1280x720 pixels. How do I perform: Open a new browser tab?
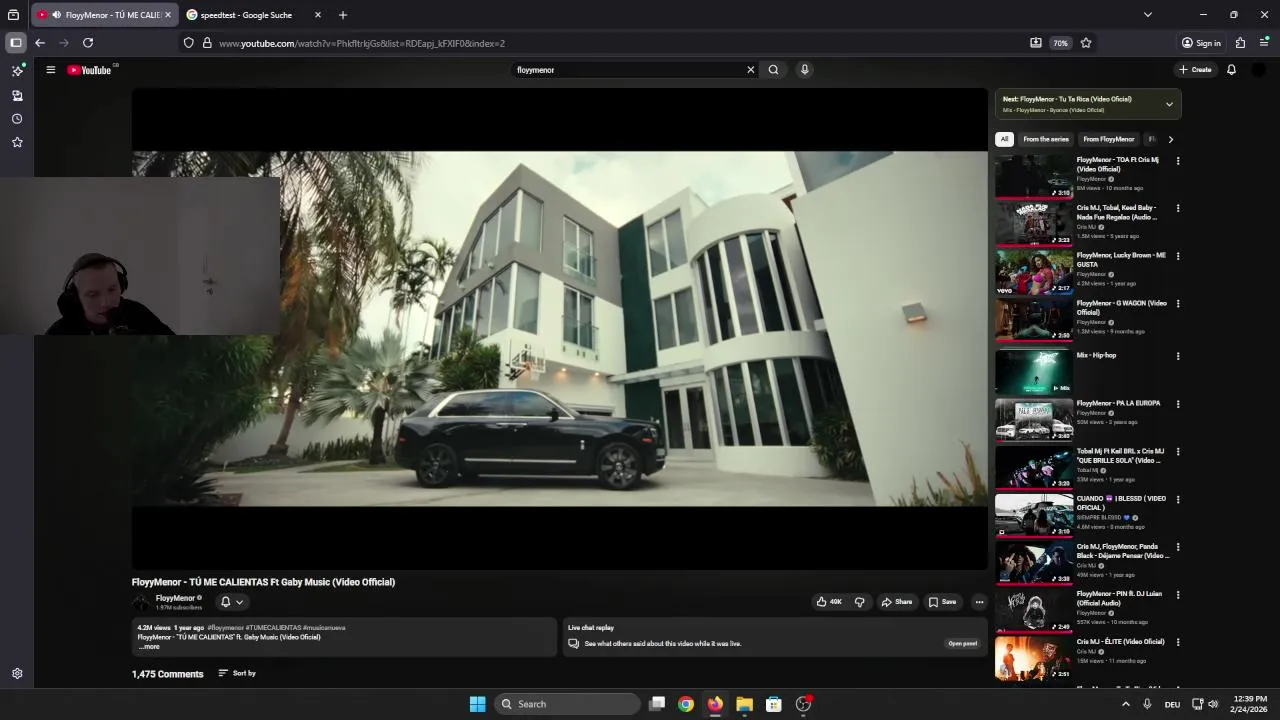[343, 15]
